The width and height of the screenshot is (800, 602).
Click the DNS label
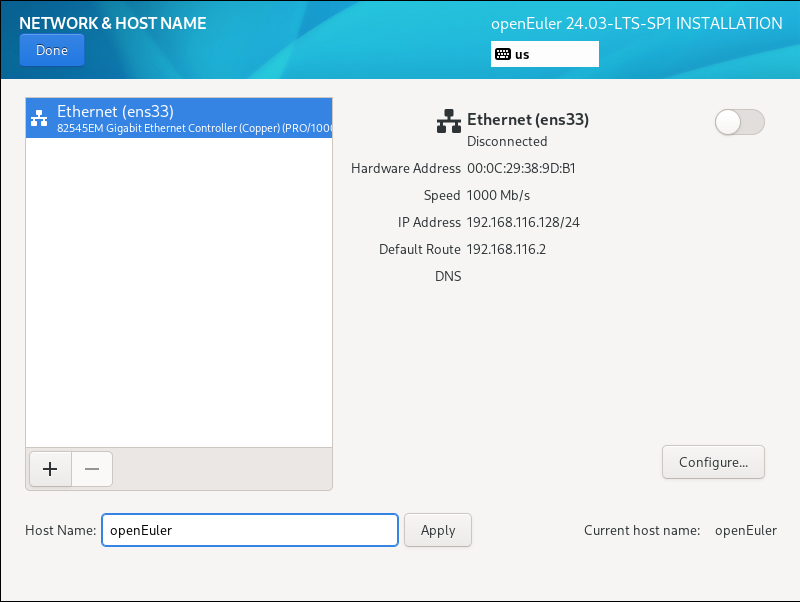pos(448,277)
